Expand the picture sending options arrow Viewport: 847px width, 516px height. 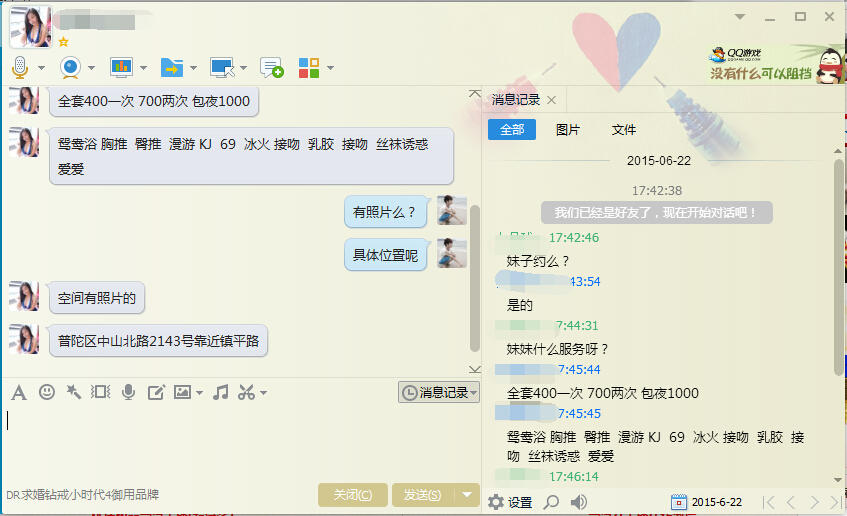[x=199, y=393]
